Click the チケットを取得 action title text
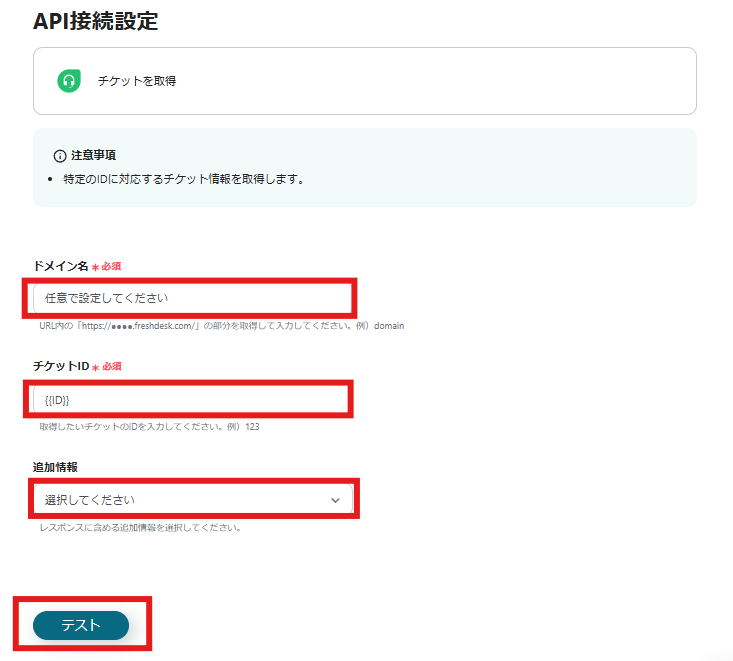 137,81
